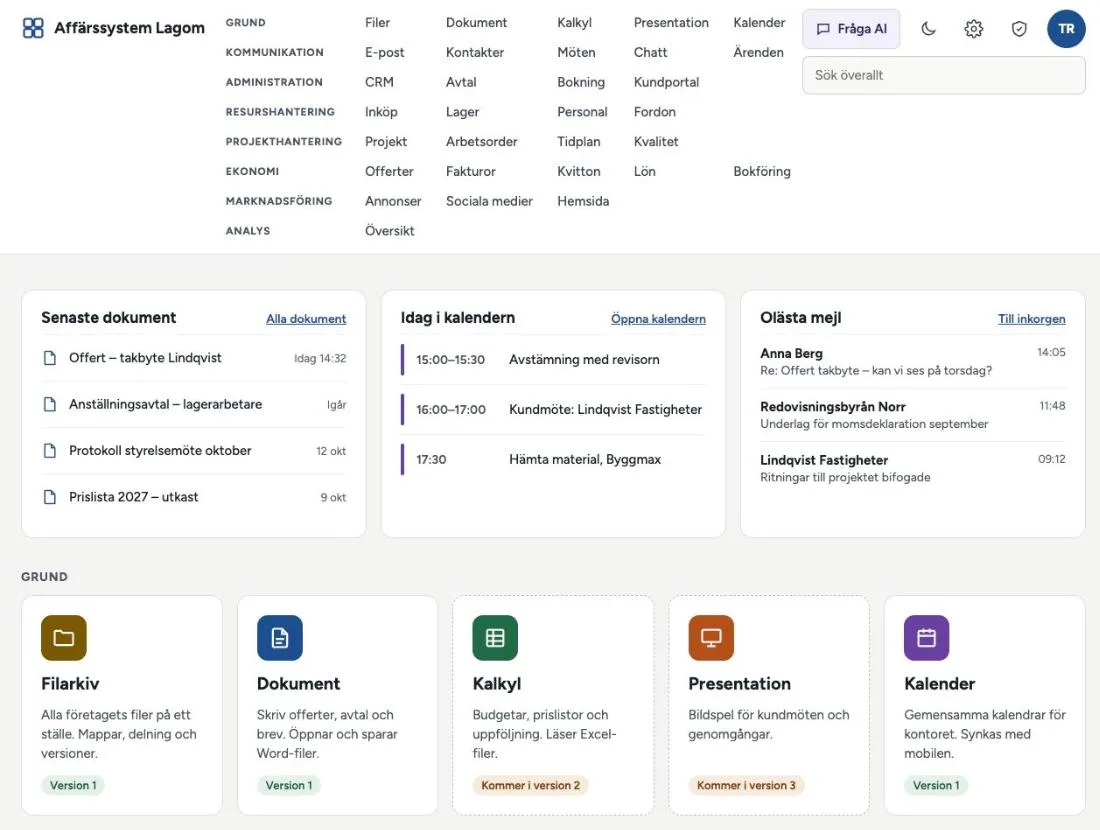Open Projekt in the navigation
The height and width of the screenshot is (830, 1100).
tap(386, 142)
